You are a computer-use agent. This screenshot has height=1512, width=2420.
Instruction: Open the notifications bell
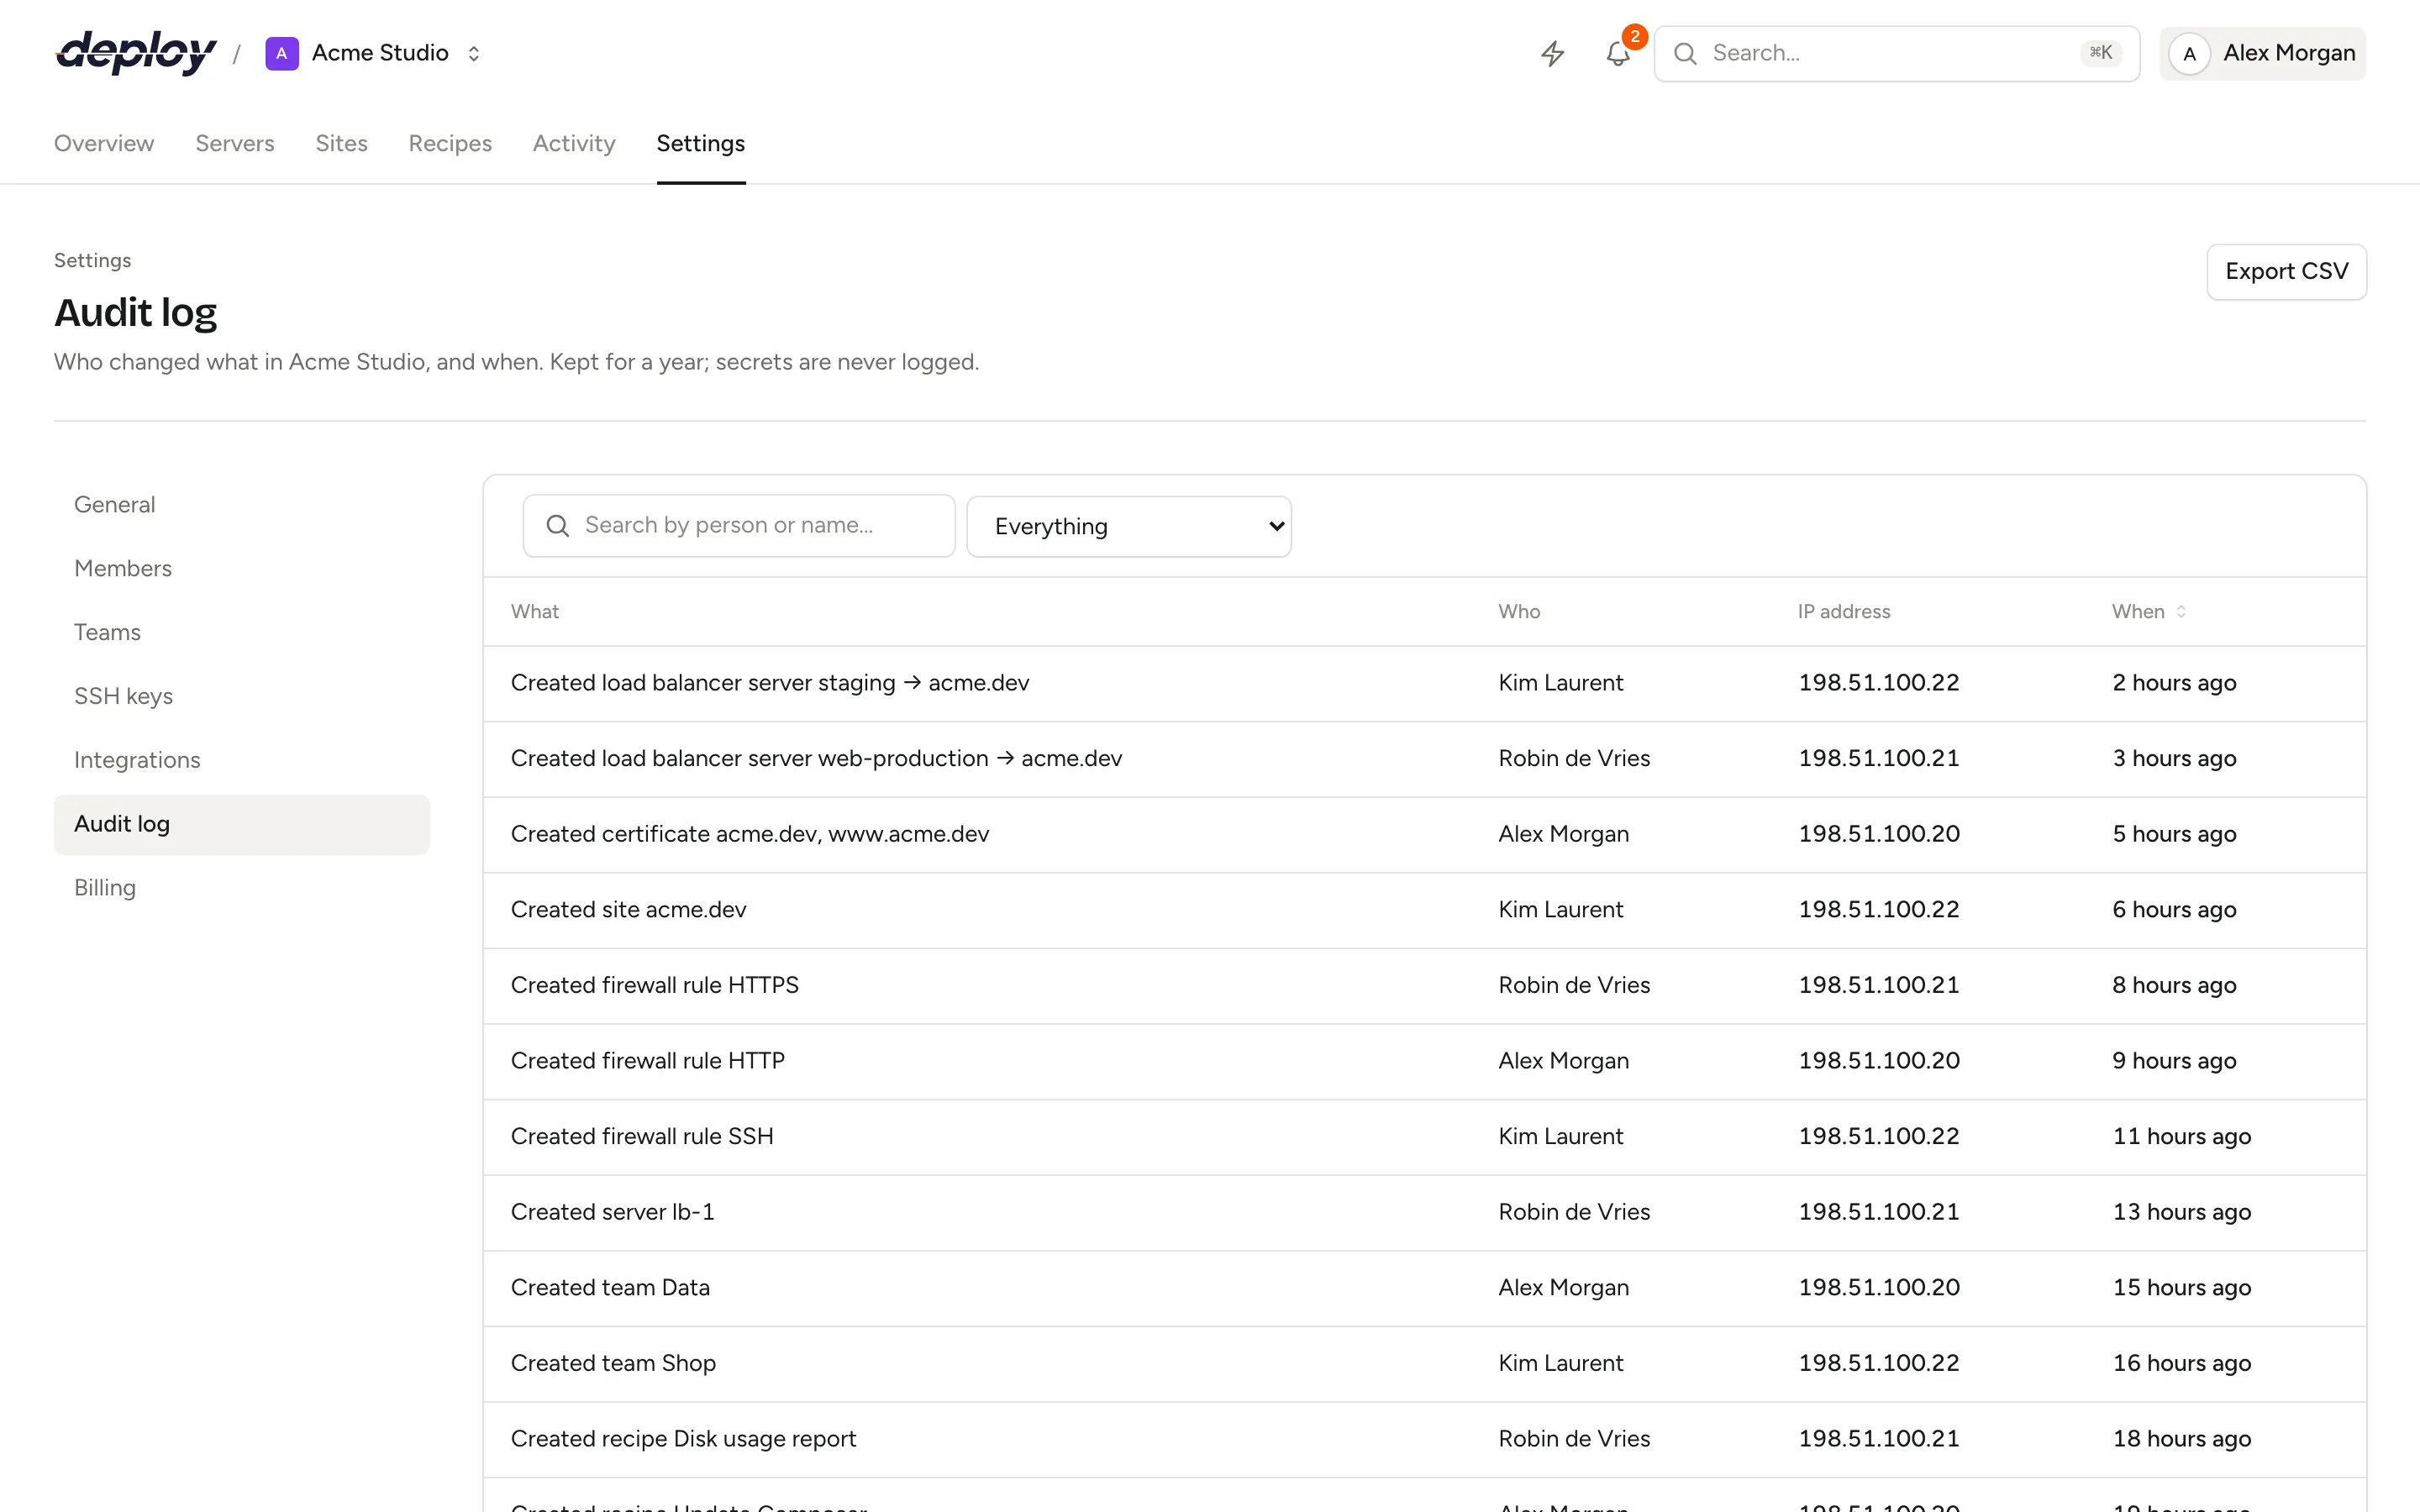click(1618, 53)
